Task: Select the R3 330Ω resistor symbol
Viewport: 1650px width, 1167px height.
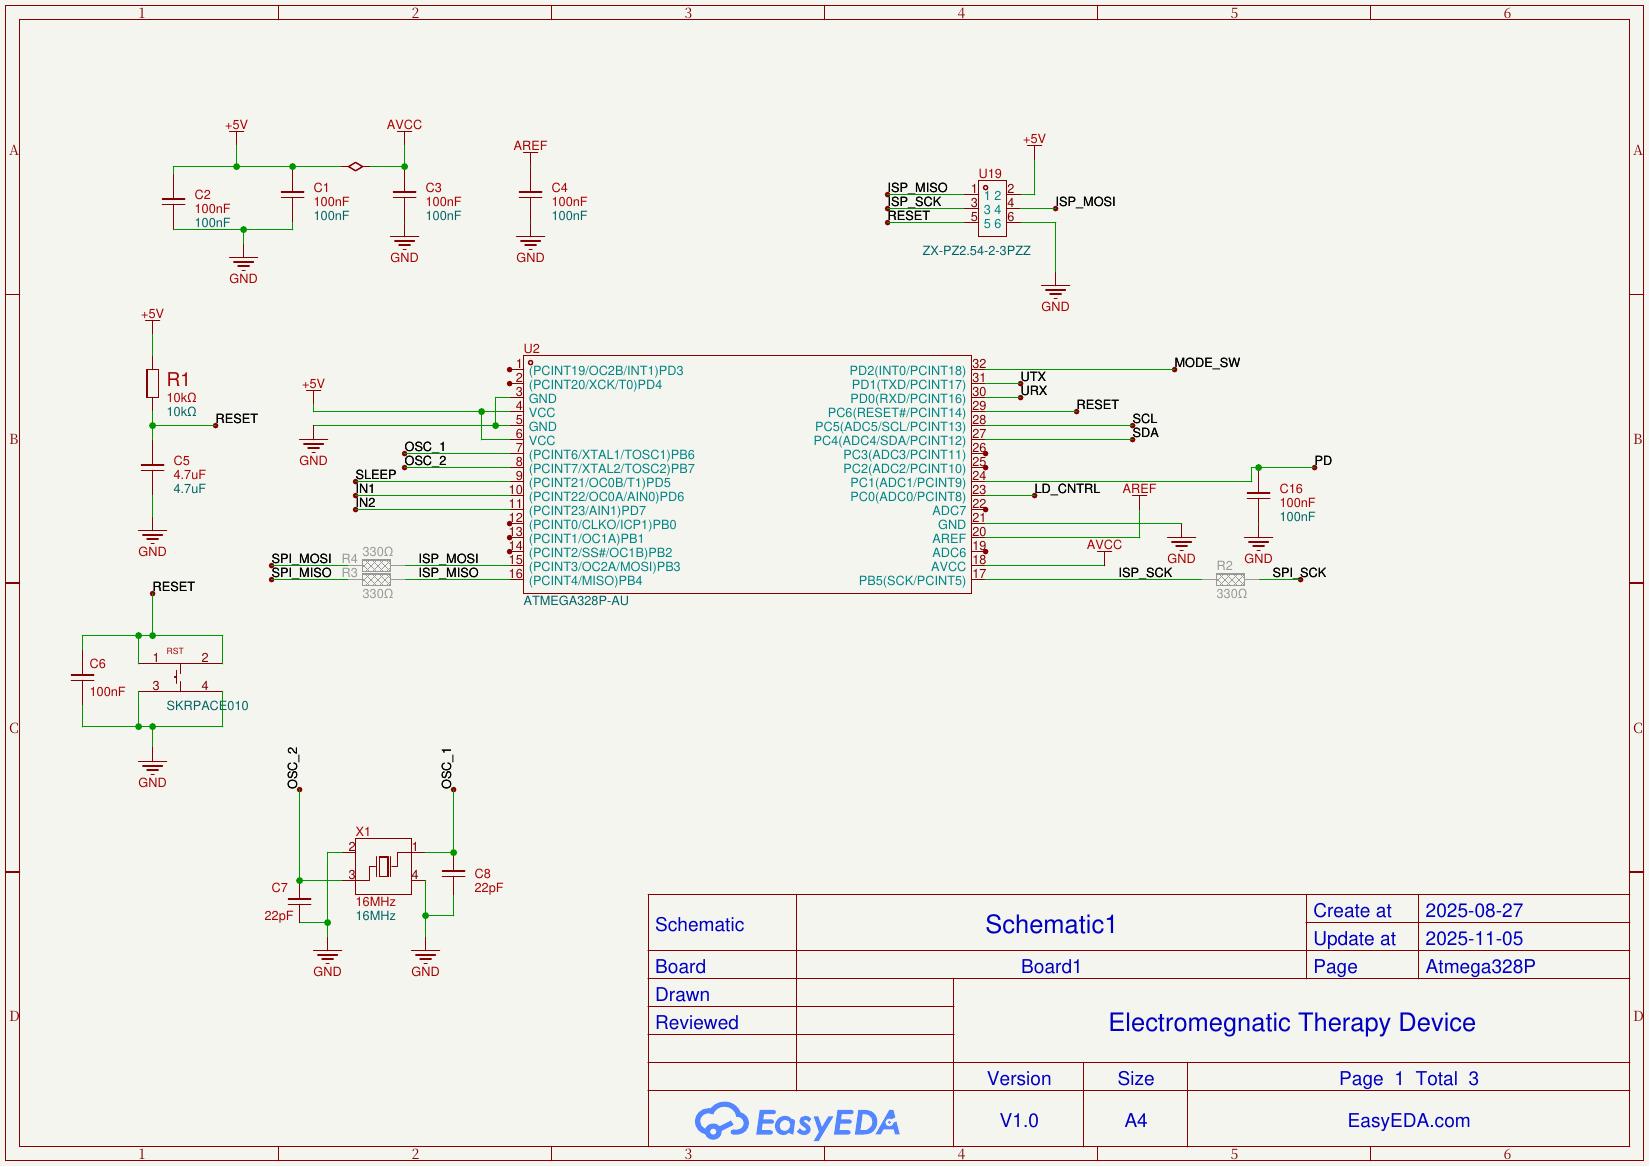Action: point(376,580)
